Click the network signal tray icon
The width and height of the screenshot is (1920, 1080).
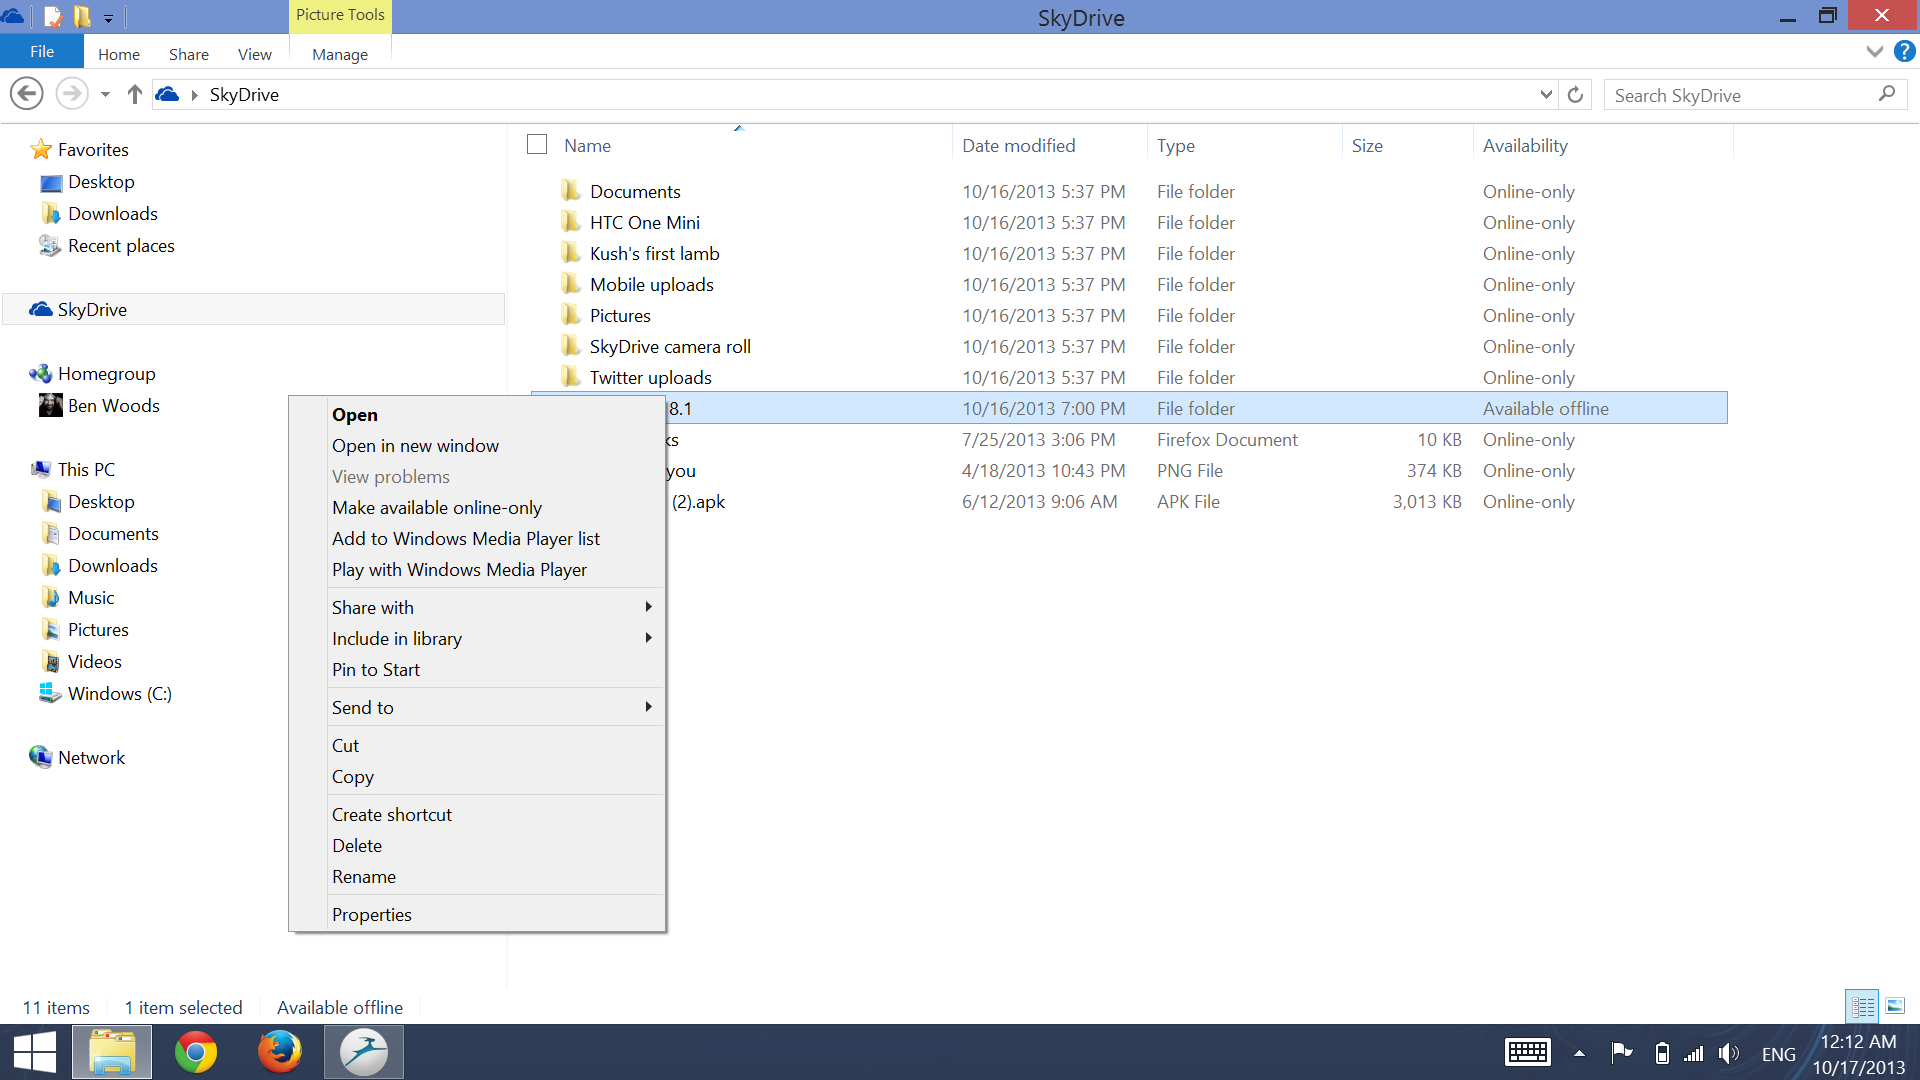click(x=1693, y=1053)
